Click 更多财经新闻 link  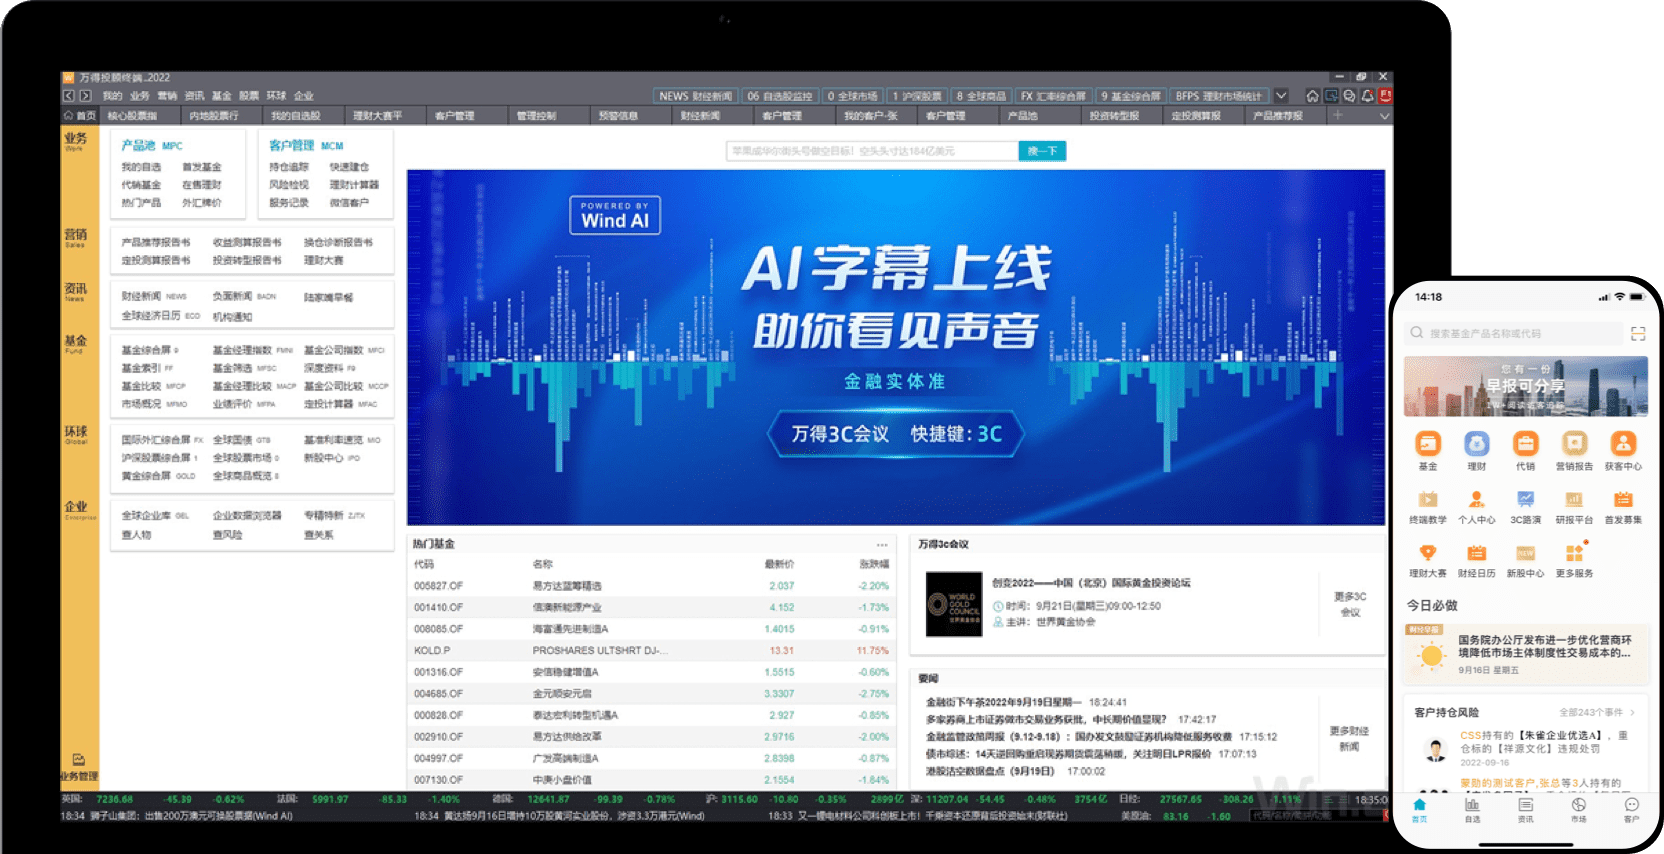click(x=1349, y=739)
